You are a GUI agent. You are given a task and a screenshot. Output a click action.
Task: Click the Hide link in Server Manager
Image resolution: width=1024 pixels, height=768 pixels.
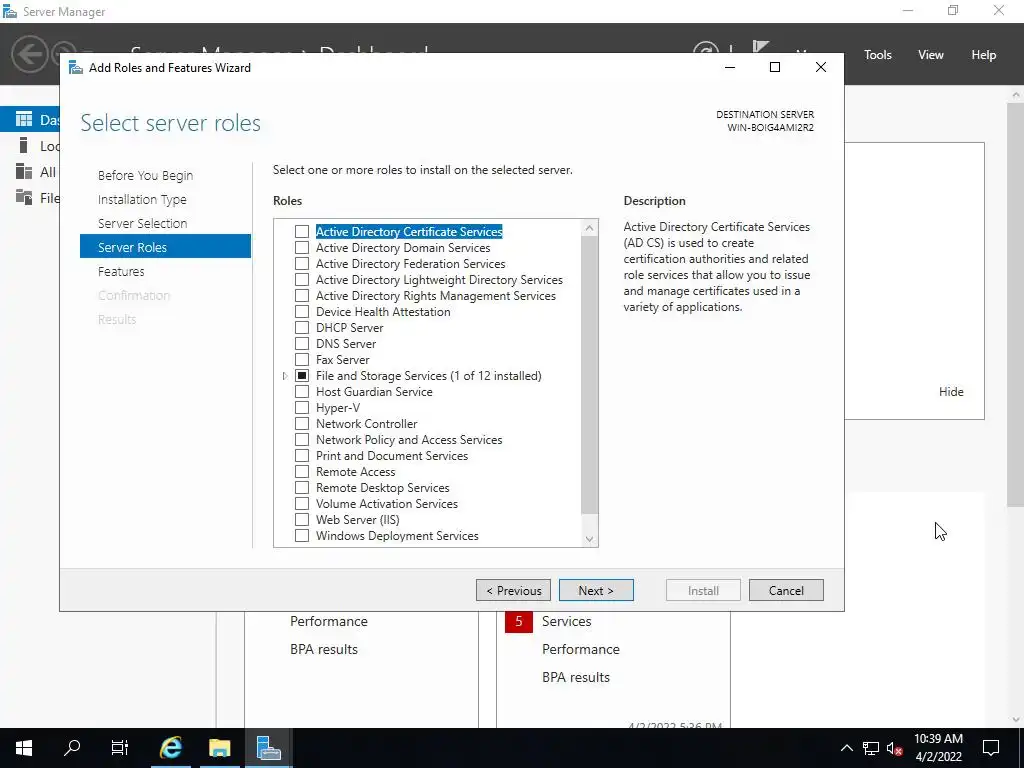point(951,392)
